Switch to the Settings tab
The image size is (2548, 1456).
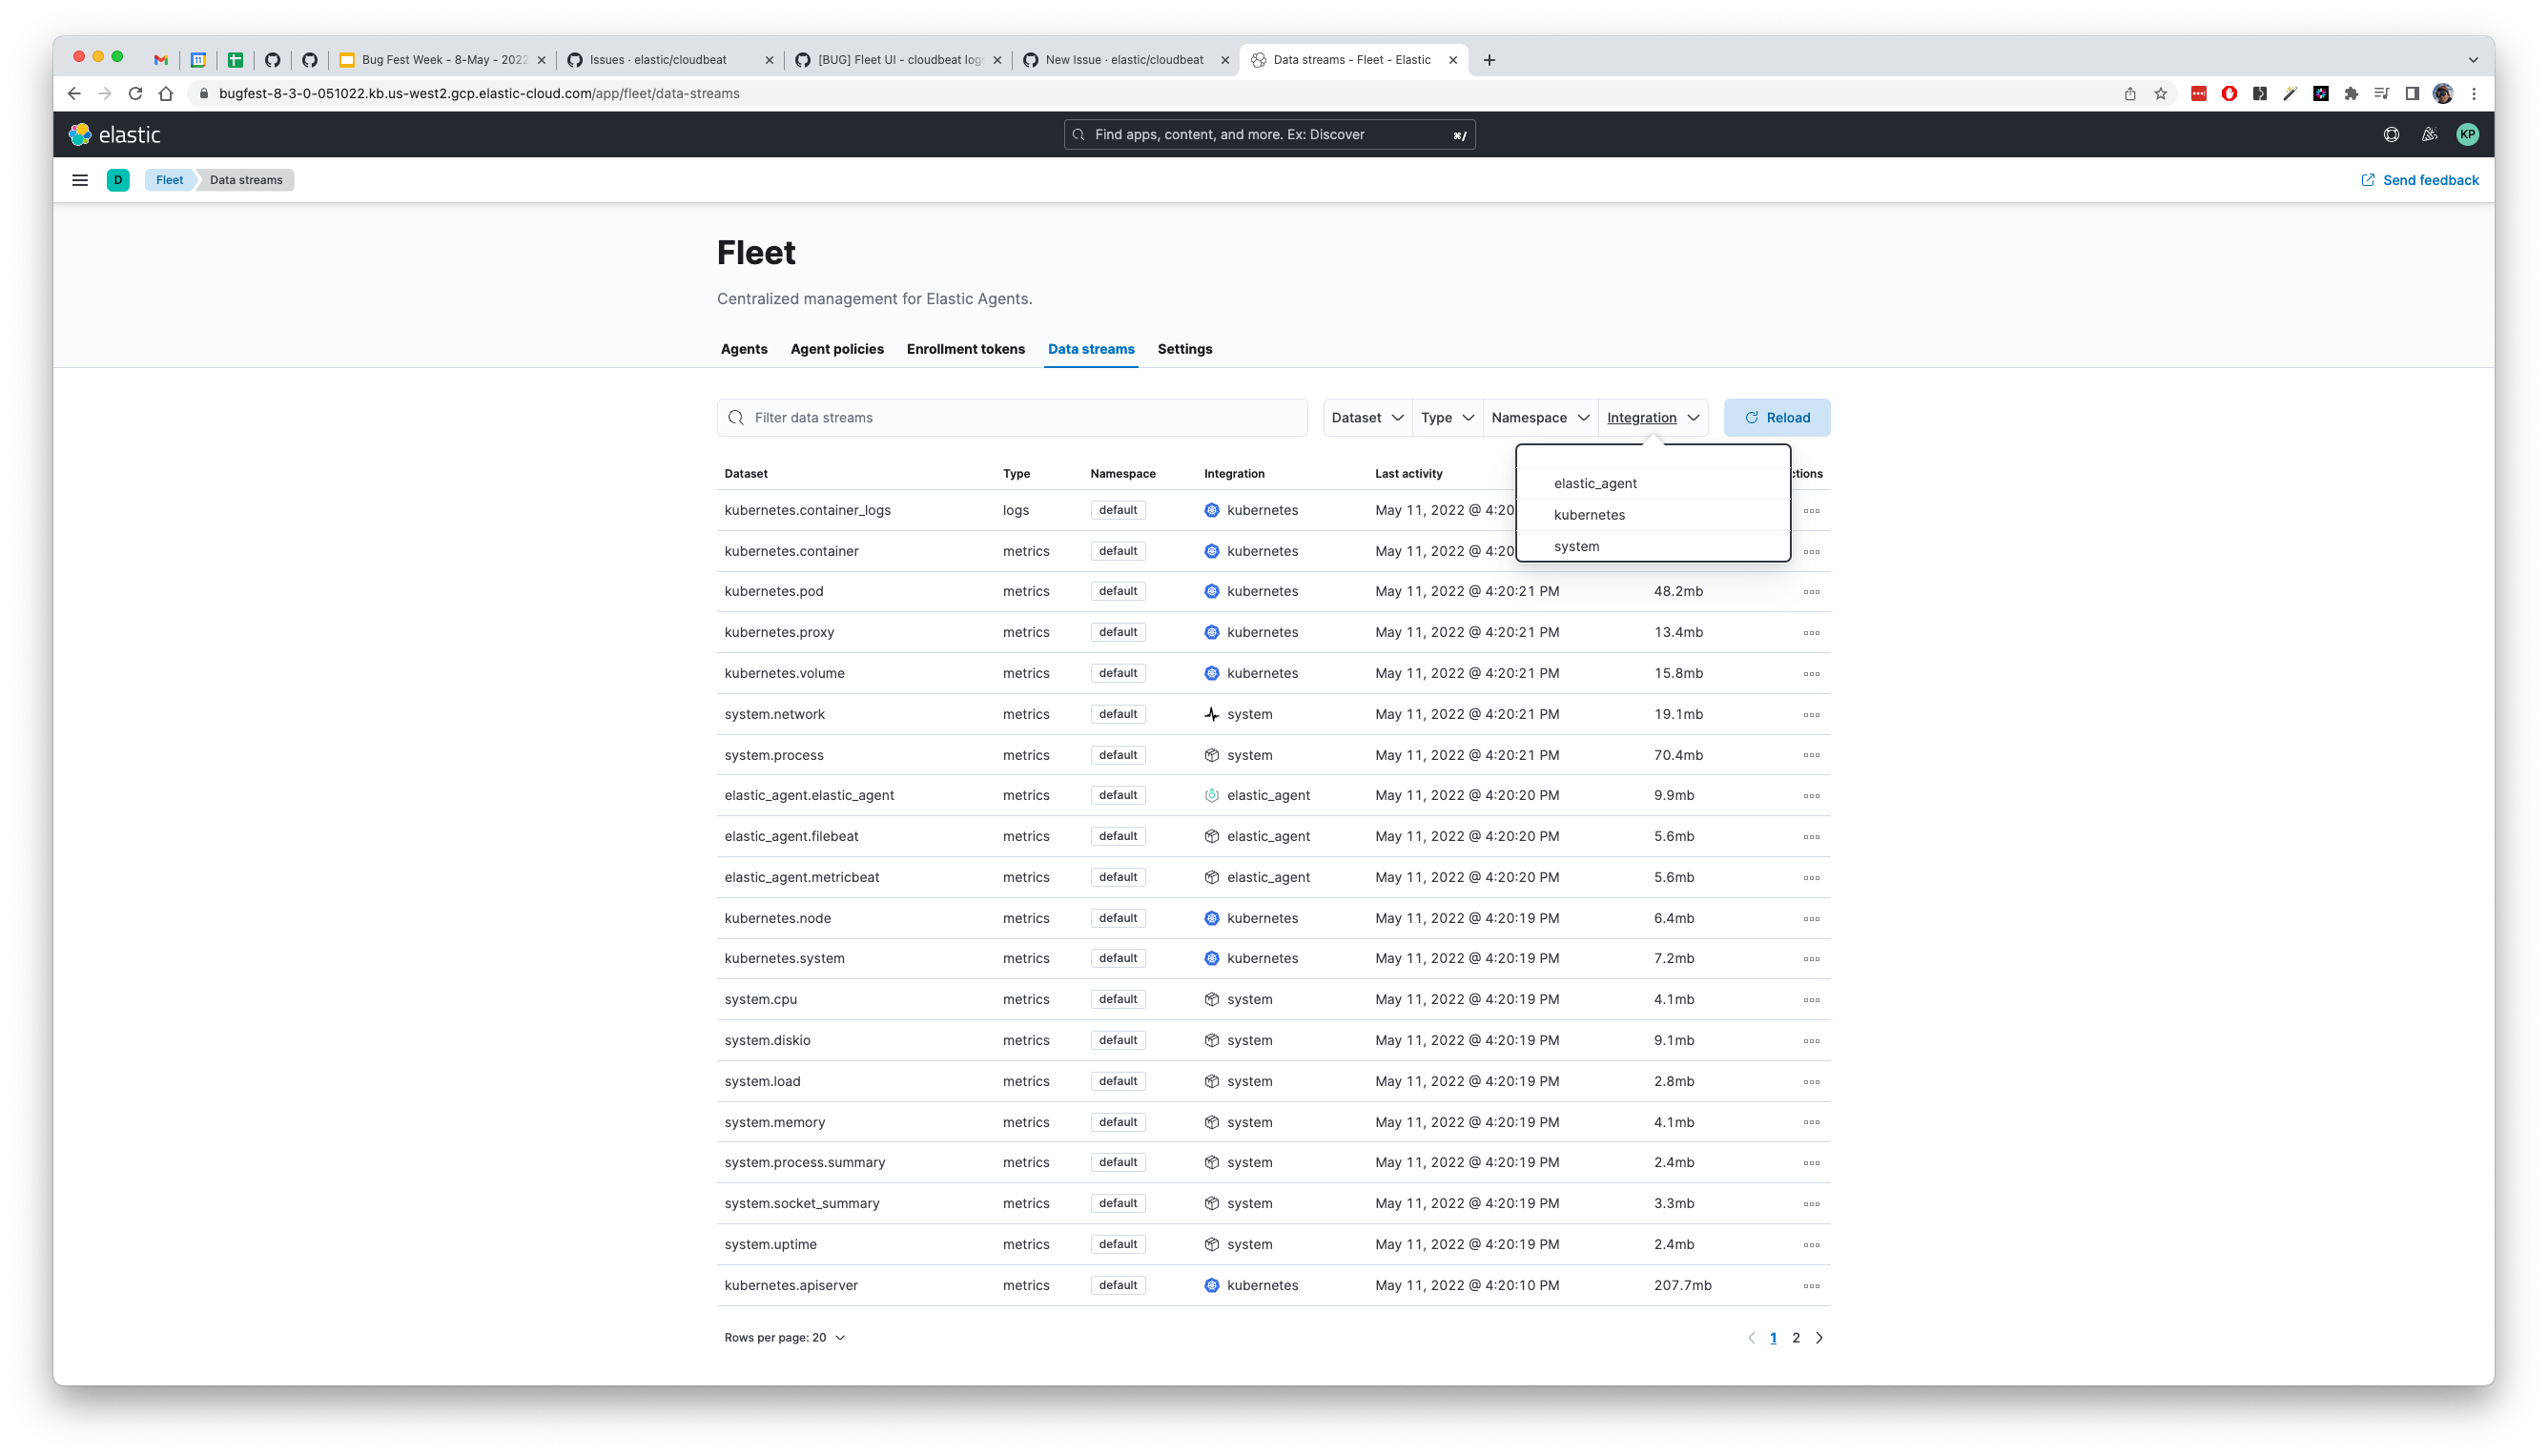(x=1185, y=349)
